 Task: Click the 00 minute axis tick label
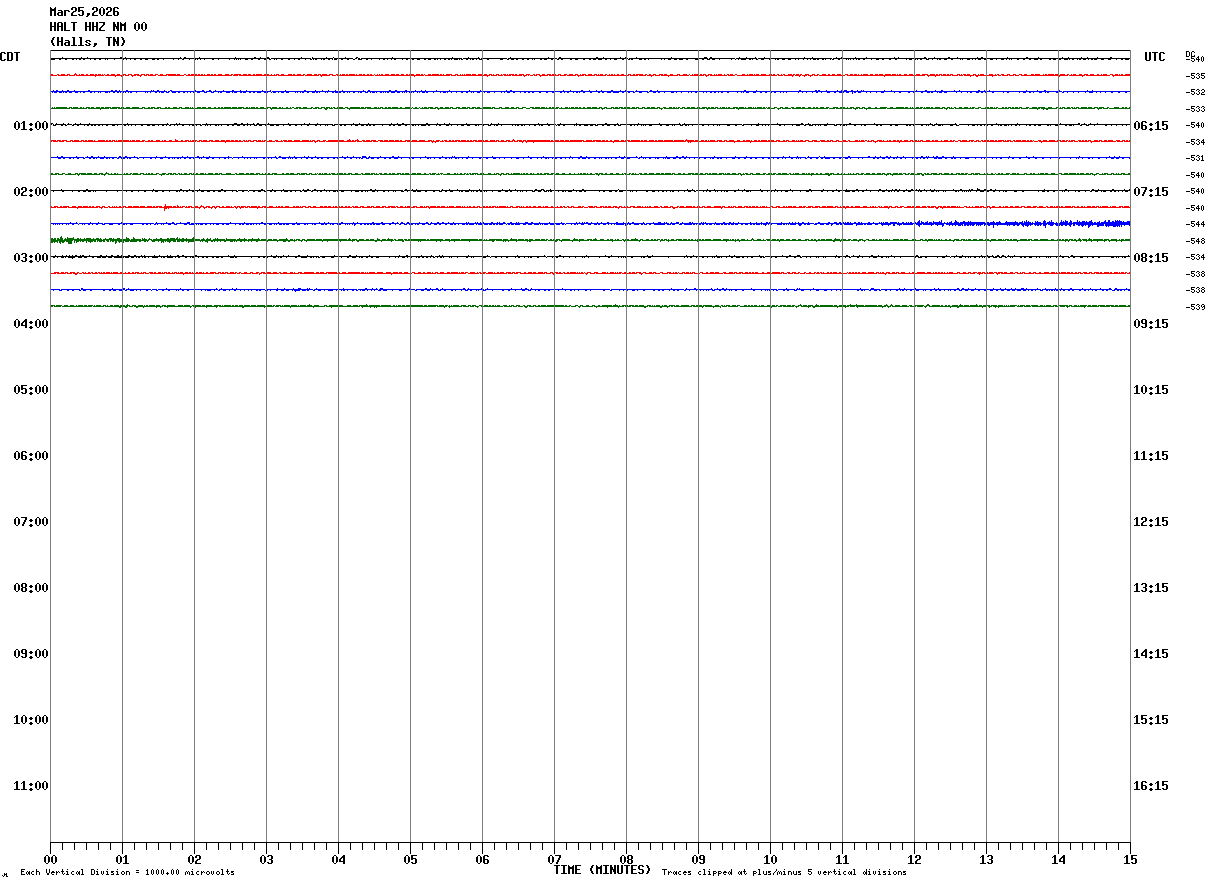coord(50,860)
